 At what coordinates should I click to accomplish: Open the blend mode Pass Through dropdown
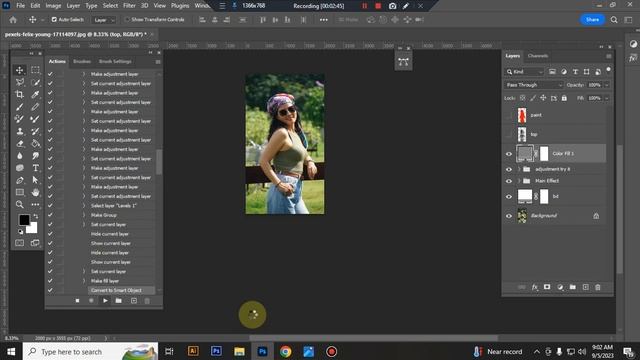click(x=533, y=85)
